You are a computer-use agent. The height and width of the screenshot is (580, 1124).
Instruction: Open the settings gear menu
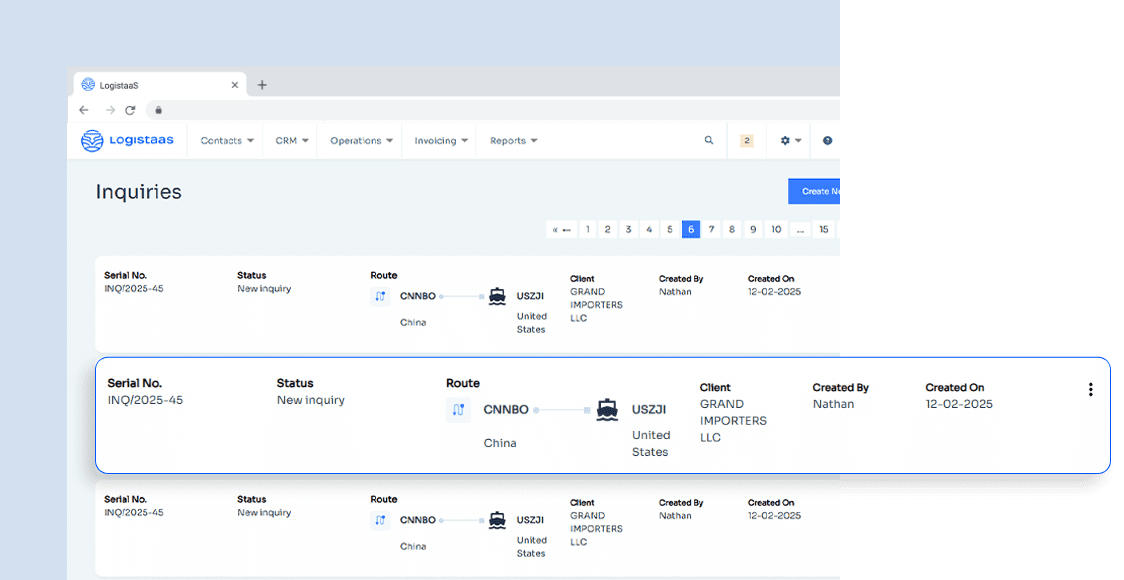click(790, 141)
